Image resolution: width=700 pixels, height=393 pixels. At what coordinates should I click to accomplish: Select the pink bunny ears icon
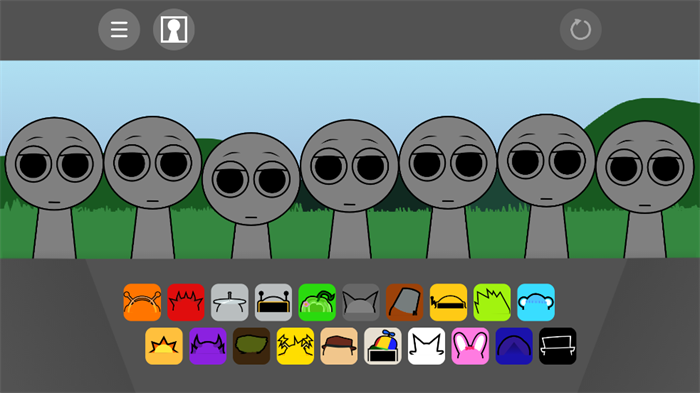click(470, 346)
